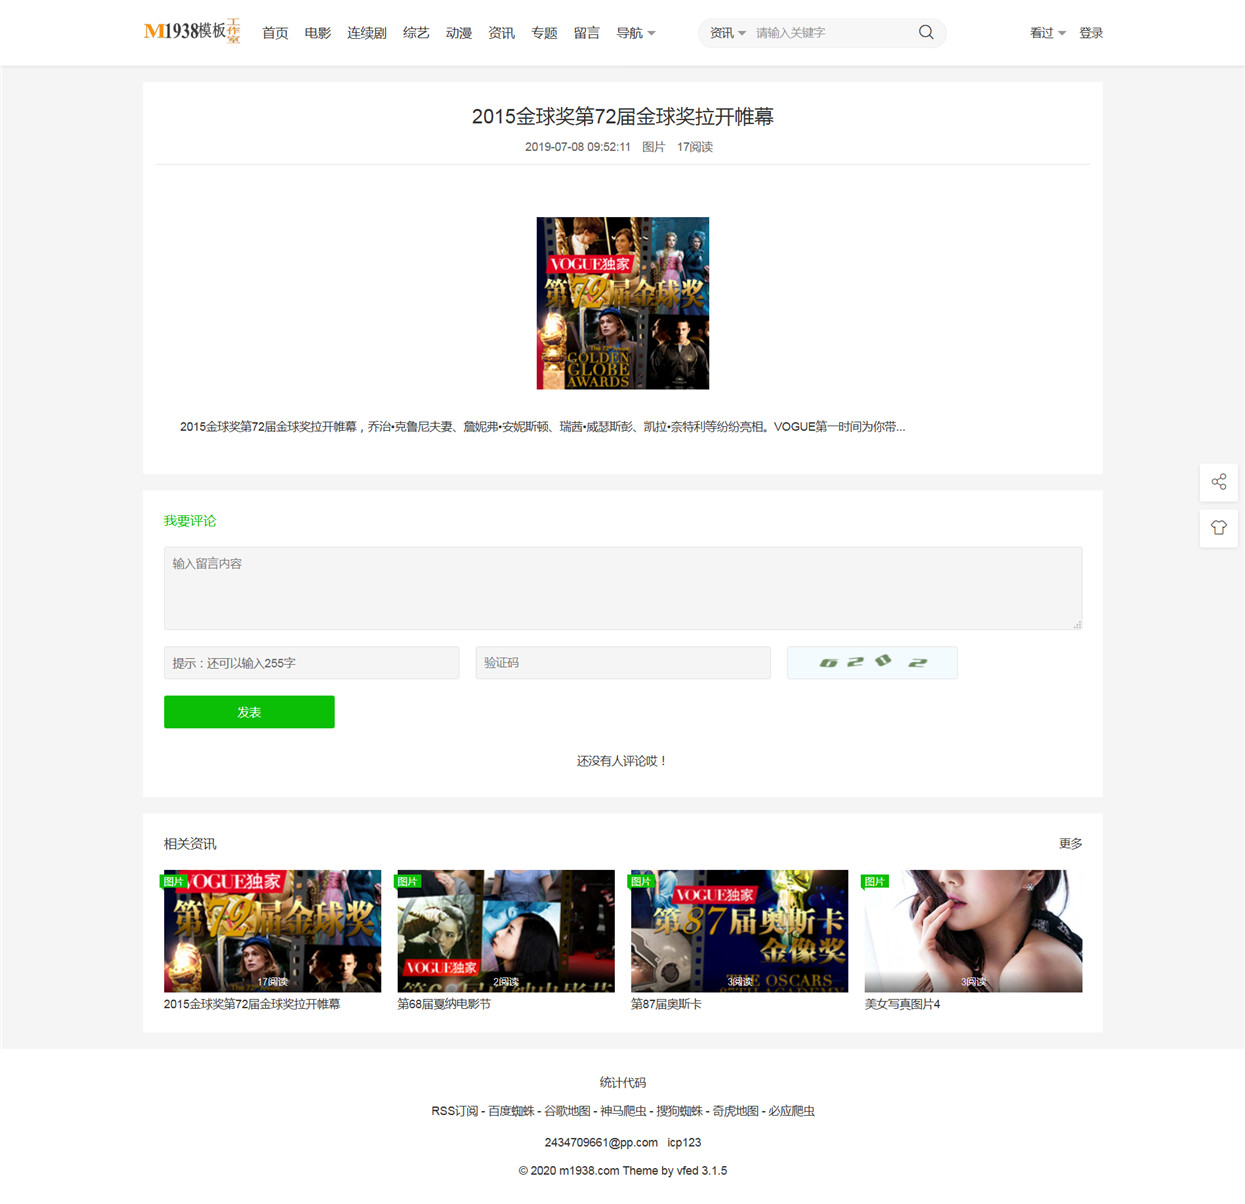
Task: Click the 我要评论 heading
Action: pyautogui.click(x=190, y=521)
